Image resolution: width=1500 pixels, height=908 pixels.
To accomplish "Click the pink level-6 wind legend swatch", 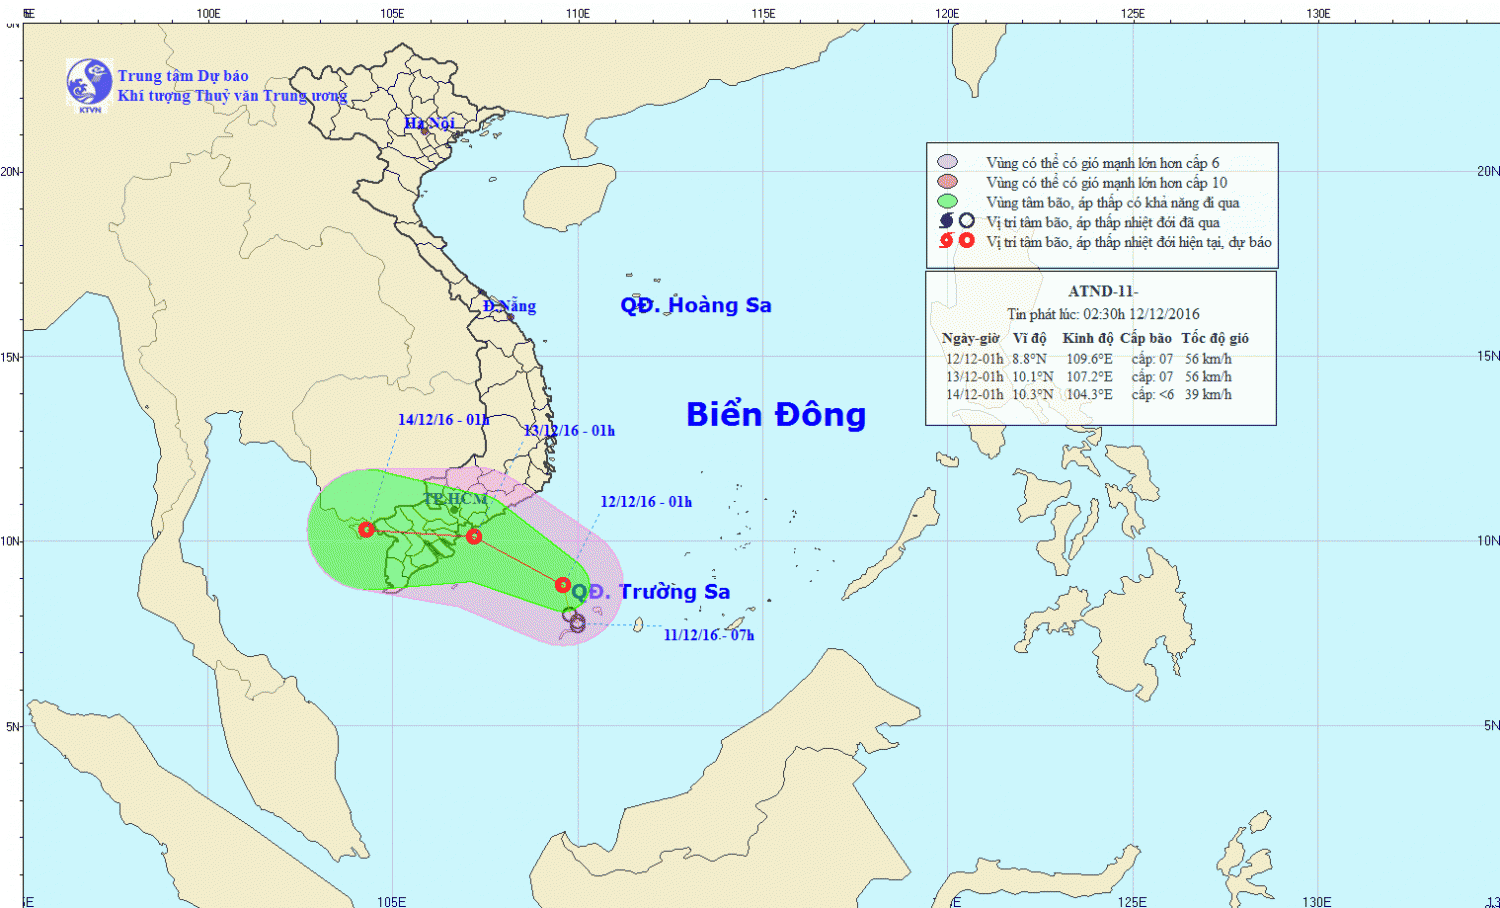I will click(x=947, y=162).
